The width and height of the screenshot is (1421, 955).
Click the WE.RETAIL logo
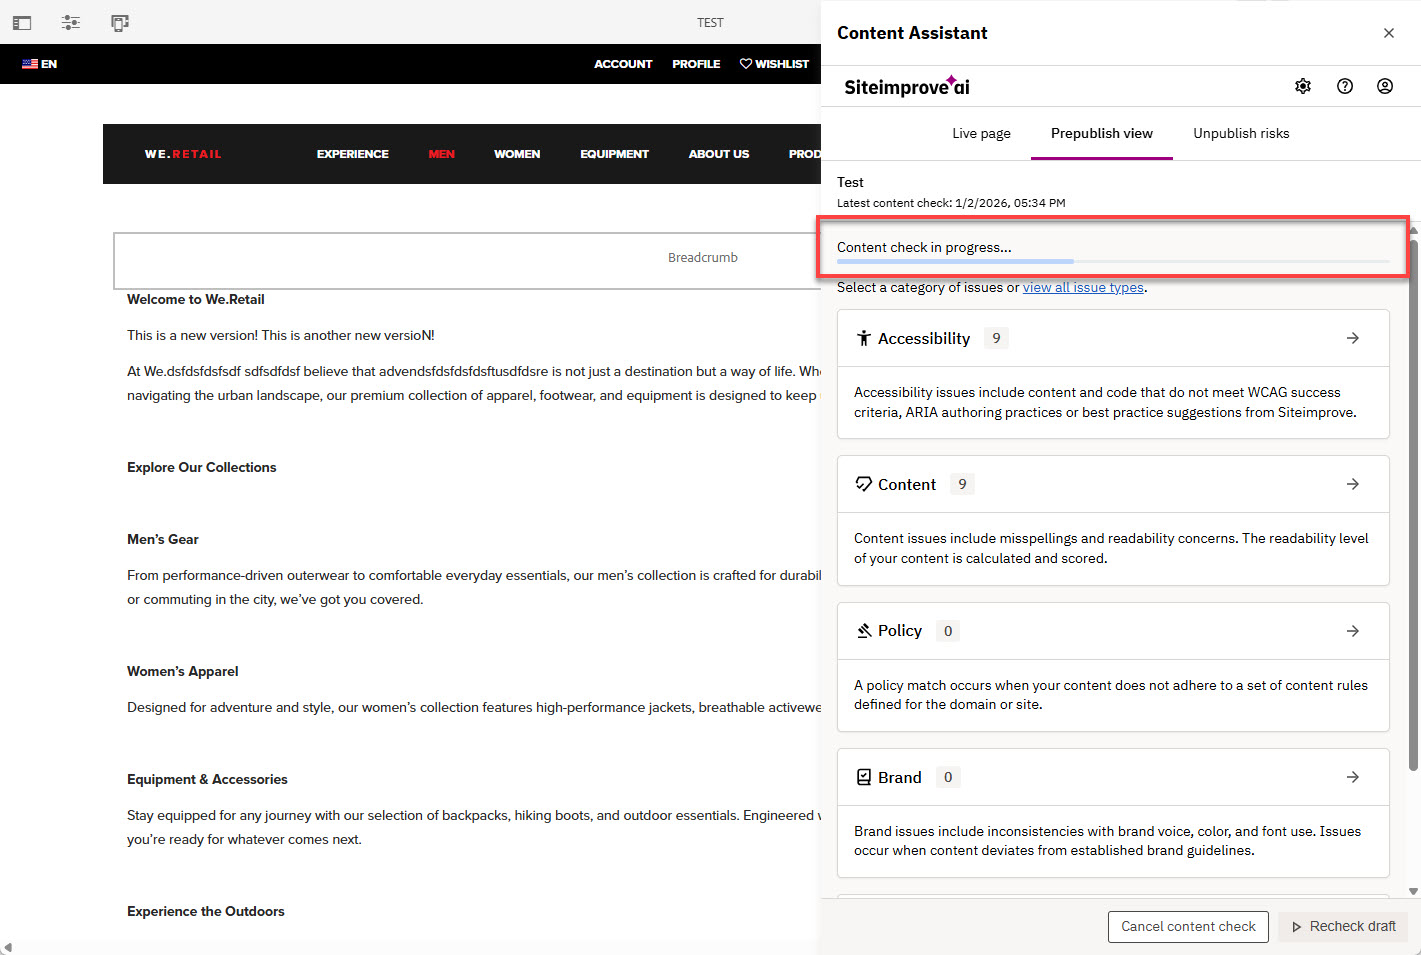pyautogui.click(x=183, y=154)
